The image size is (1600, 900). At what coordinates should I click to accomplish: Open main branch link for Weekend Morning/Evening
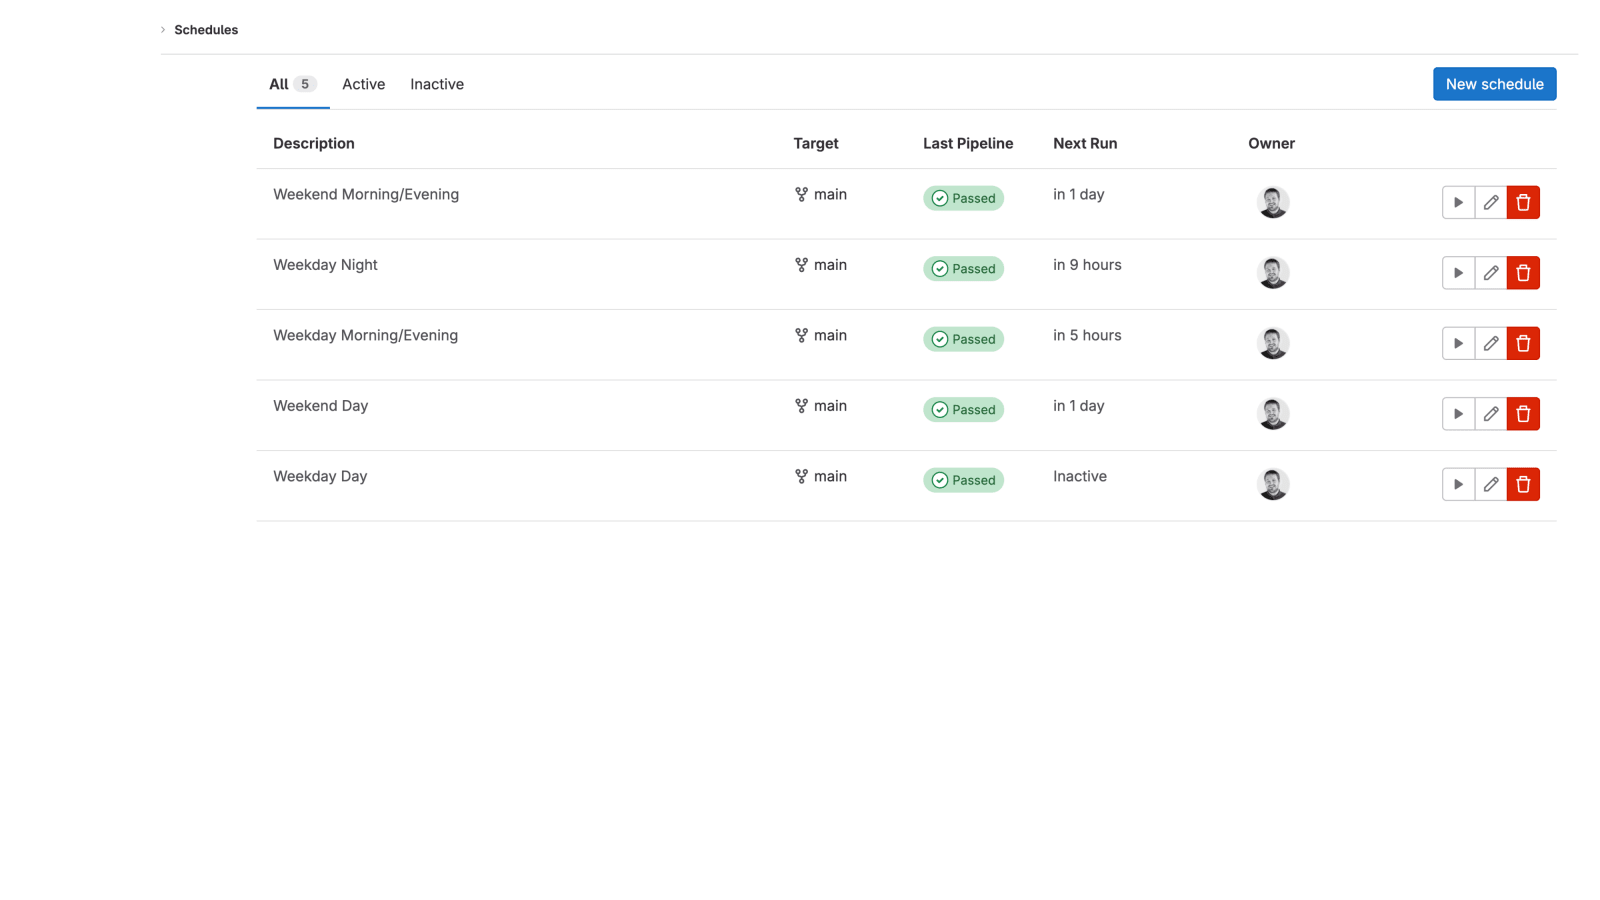[x=830, y=195]
